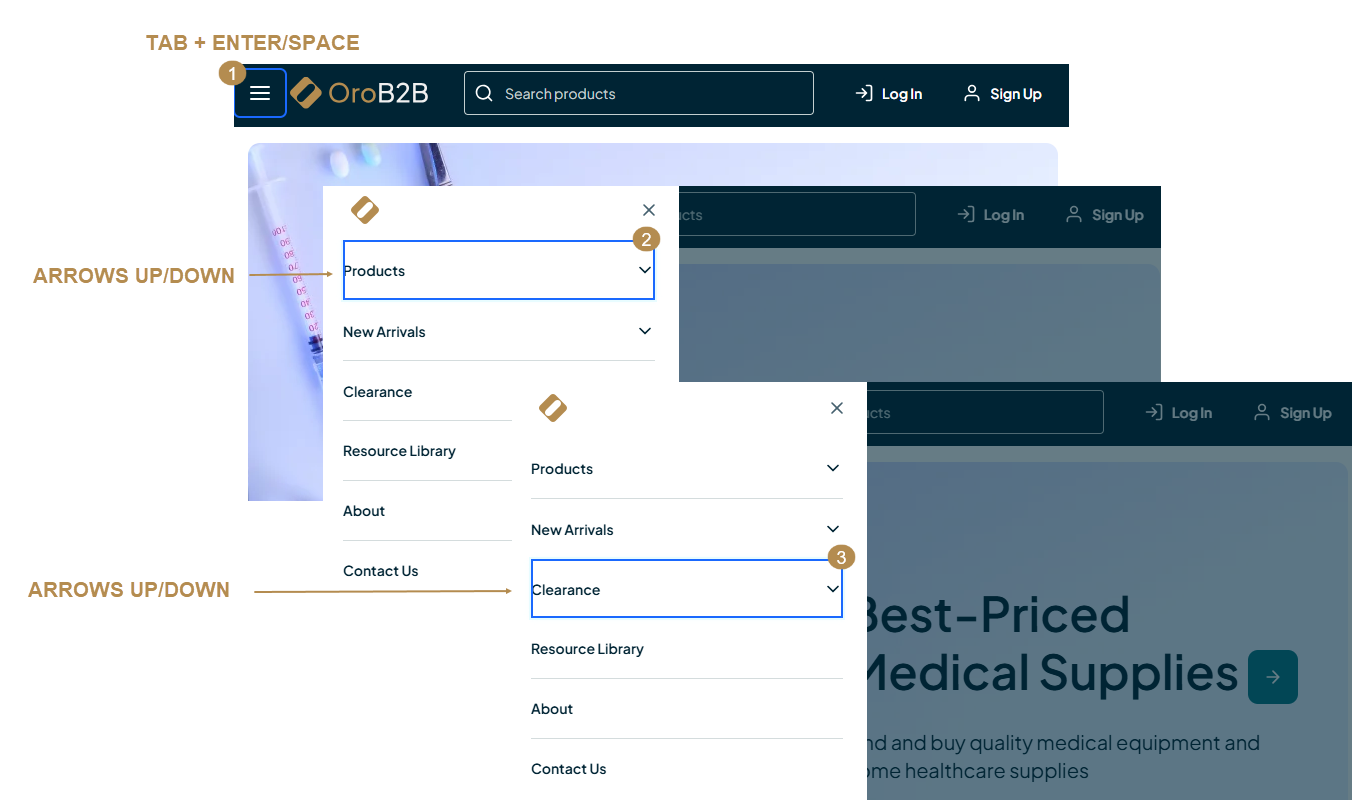Expand New Arrivals directly below the highlighted Products item
Screen dimensions: 1352x800
click(x=645, y=331)
